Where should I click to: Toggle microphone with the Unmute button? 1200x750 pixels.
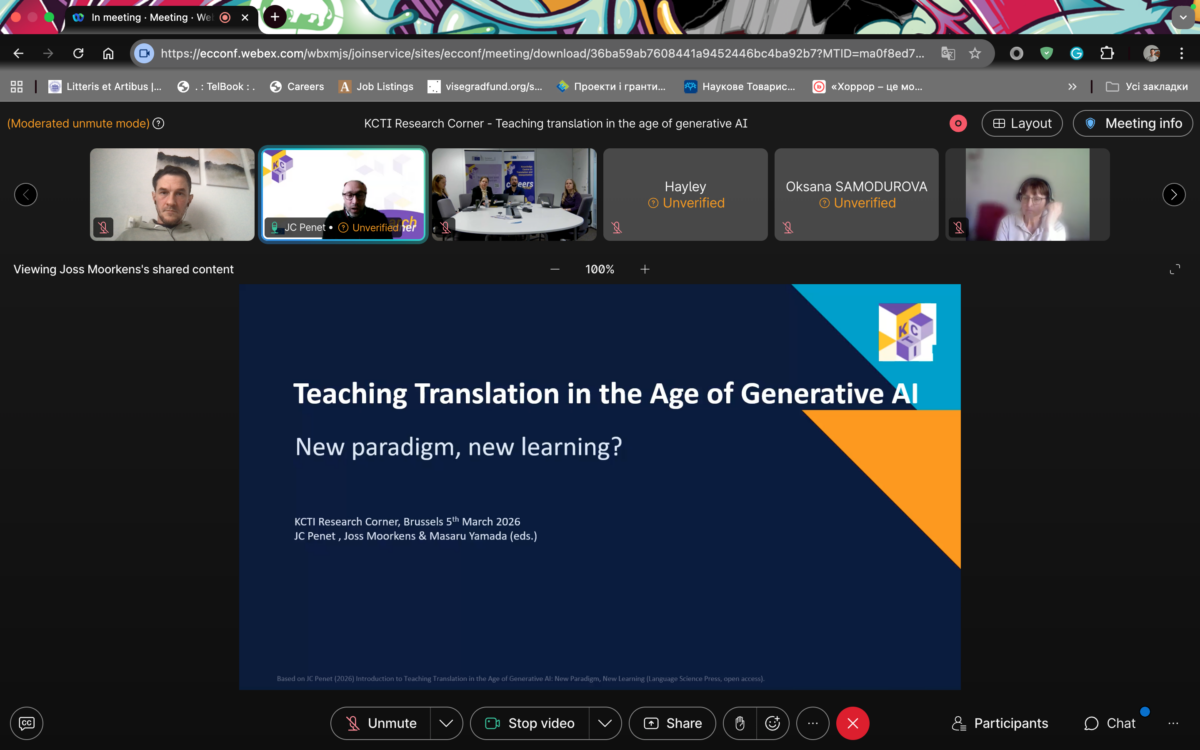pyautogui.click(x=382, y=723)
